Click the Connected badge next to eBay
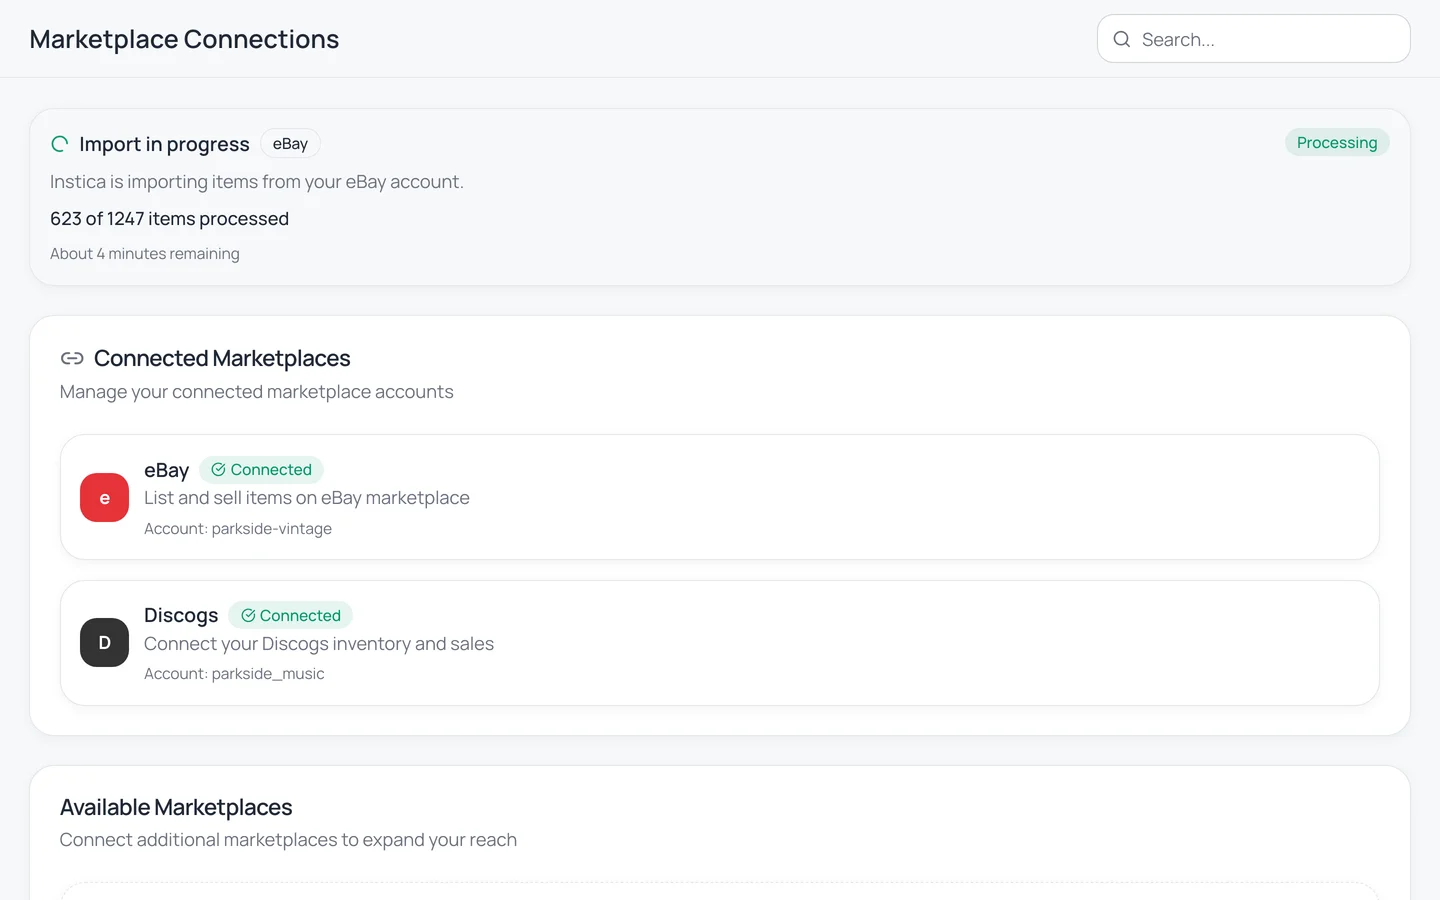 [261, 470]
